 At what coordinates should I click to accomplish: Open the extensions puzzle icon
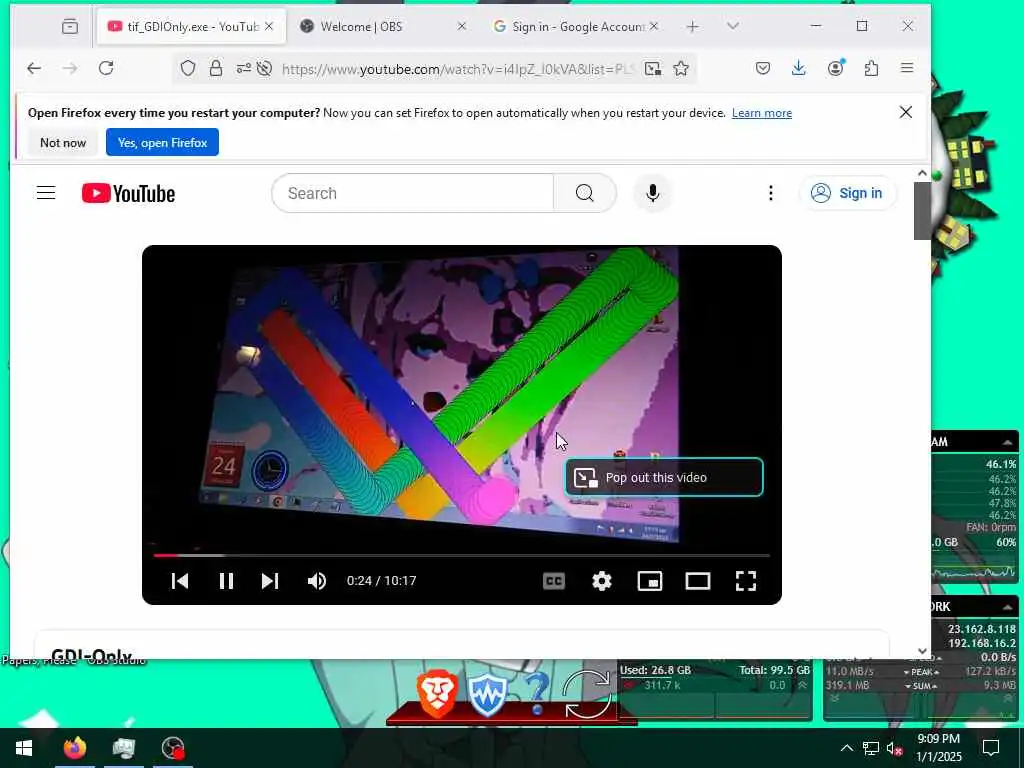(871, 68)
